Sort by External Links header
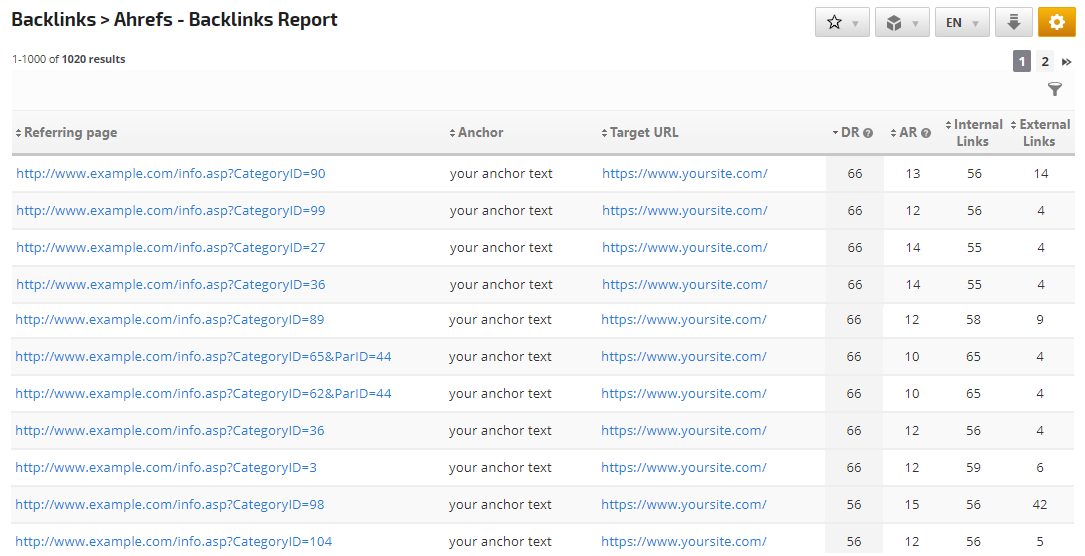This screenshot has width=1085, height=556. tap(1044, 133)
